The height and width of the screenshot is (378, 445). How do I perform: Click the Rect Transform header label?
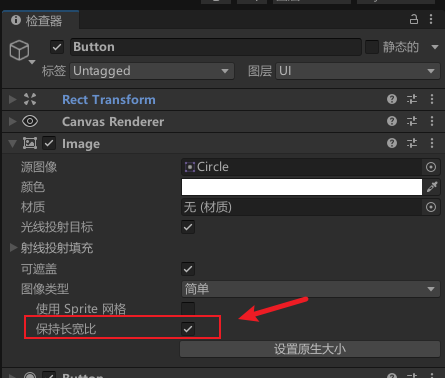(x=109, y=100)
